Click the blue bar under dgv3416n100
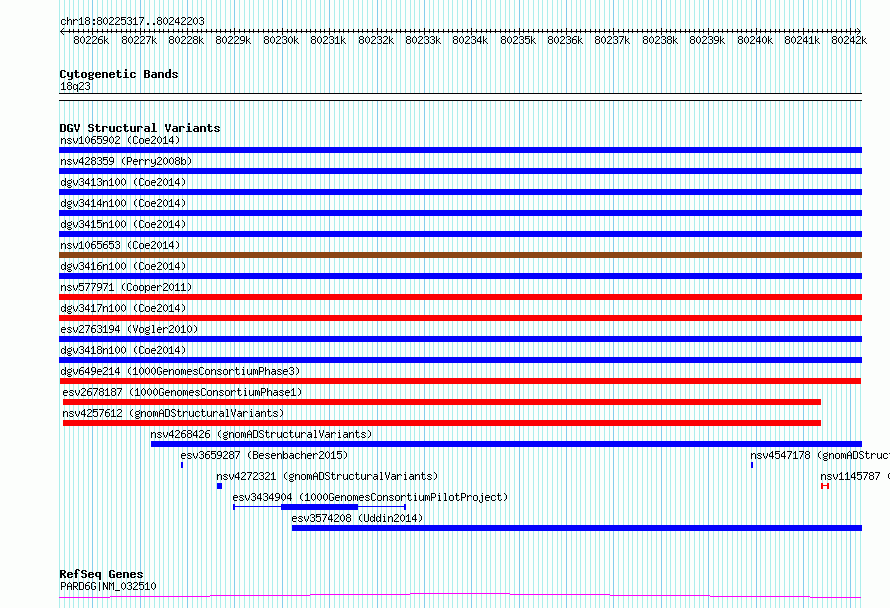890x608 pixels. click(460, 276)
